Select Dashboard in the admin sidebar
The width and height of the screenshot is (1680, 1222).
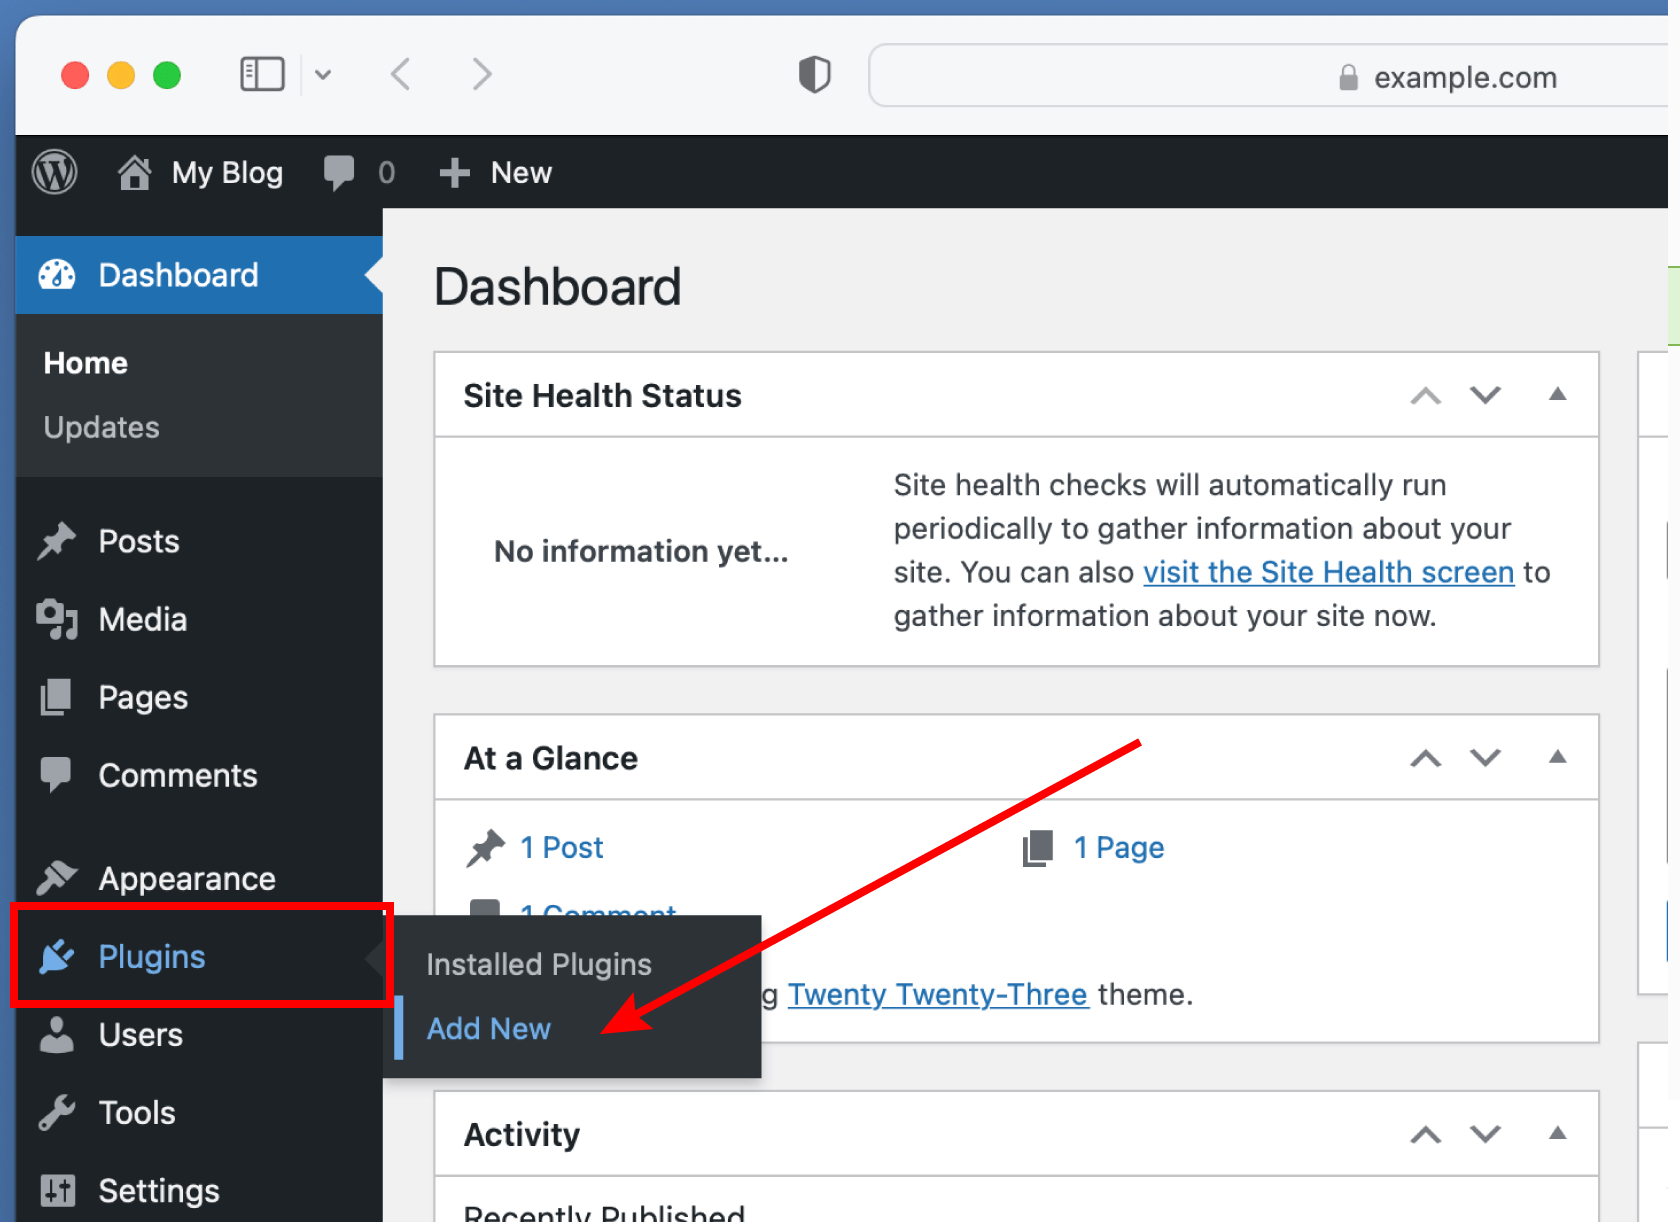tap(199, 275)
